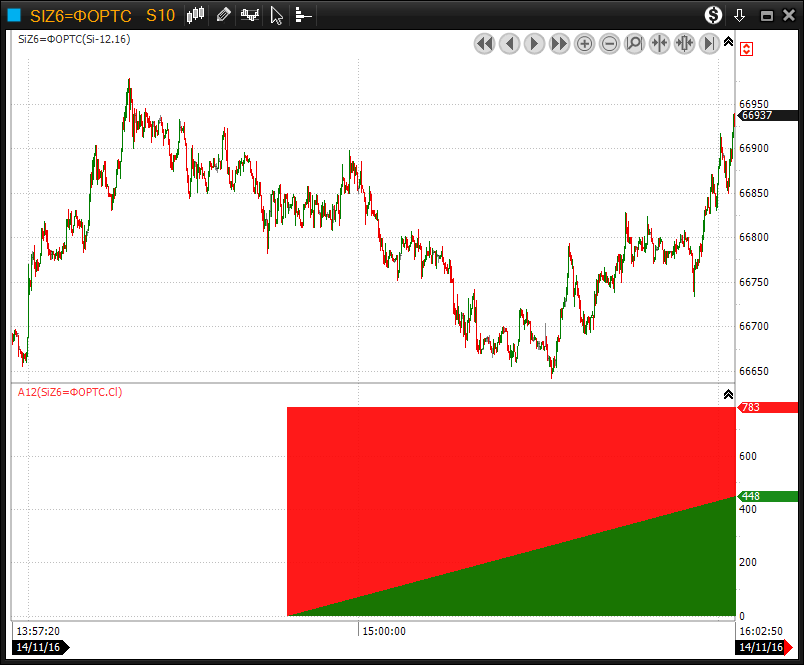804x665 pixels.
Task: Select the pencil drawing tool
Action: coord(223,15)
